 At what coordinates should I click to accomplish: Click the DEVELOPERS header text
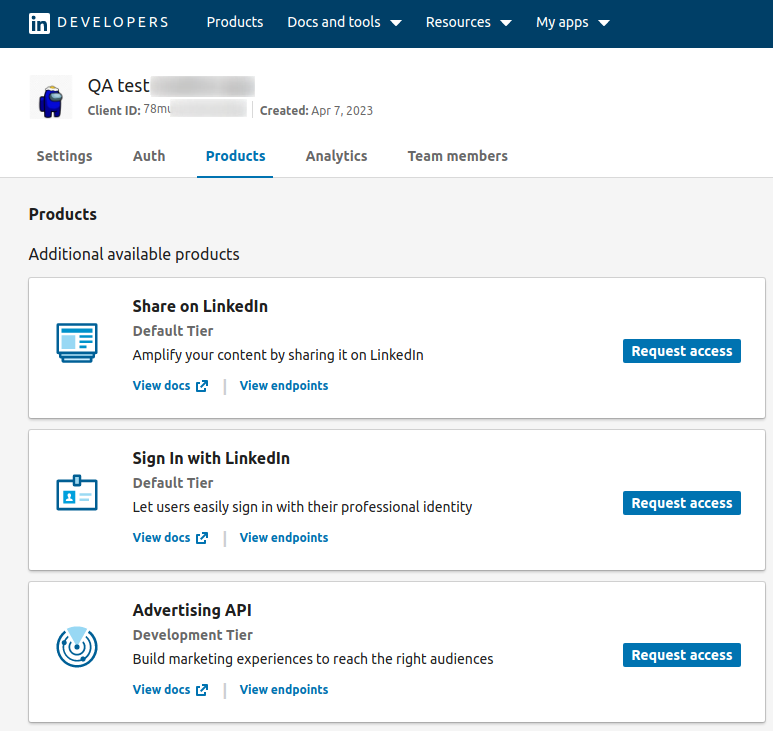[113, 23]
